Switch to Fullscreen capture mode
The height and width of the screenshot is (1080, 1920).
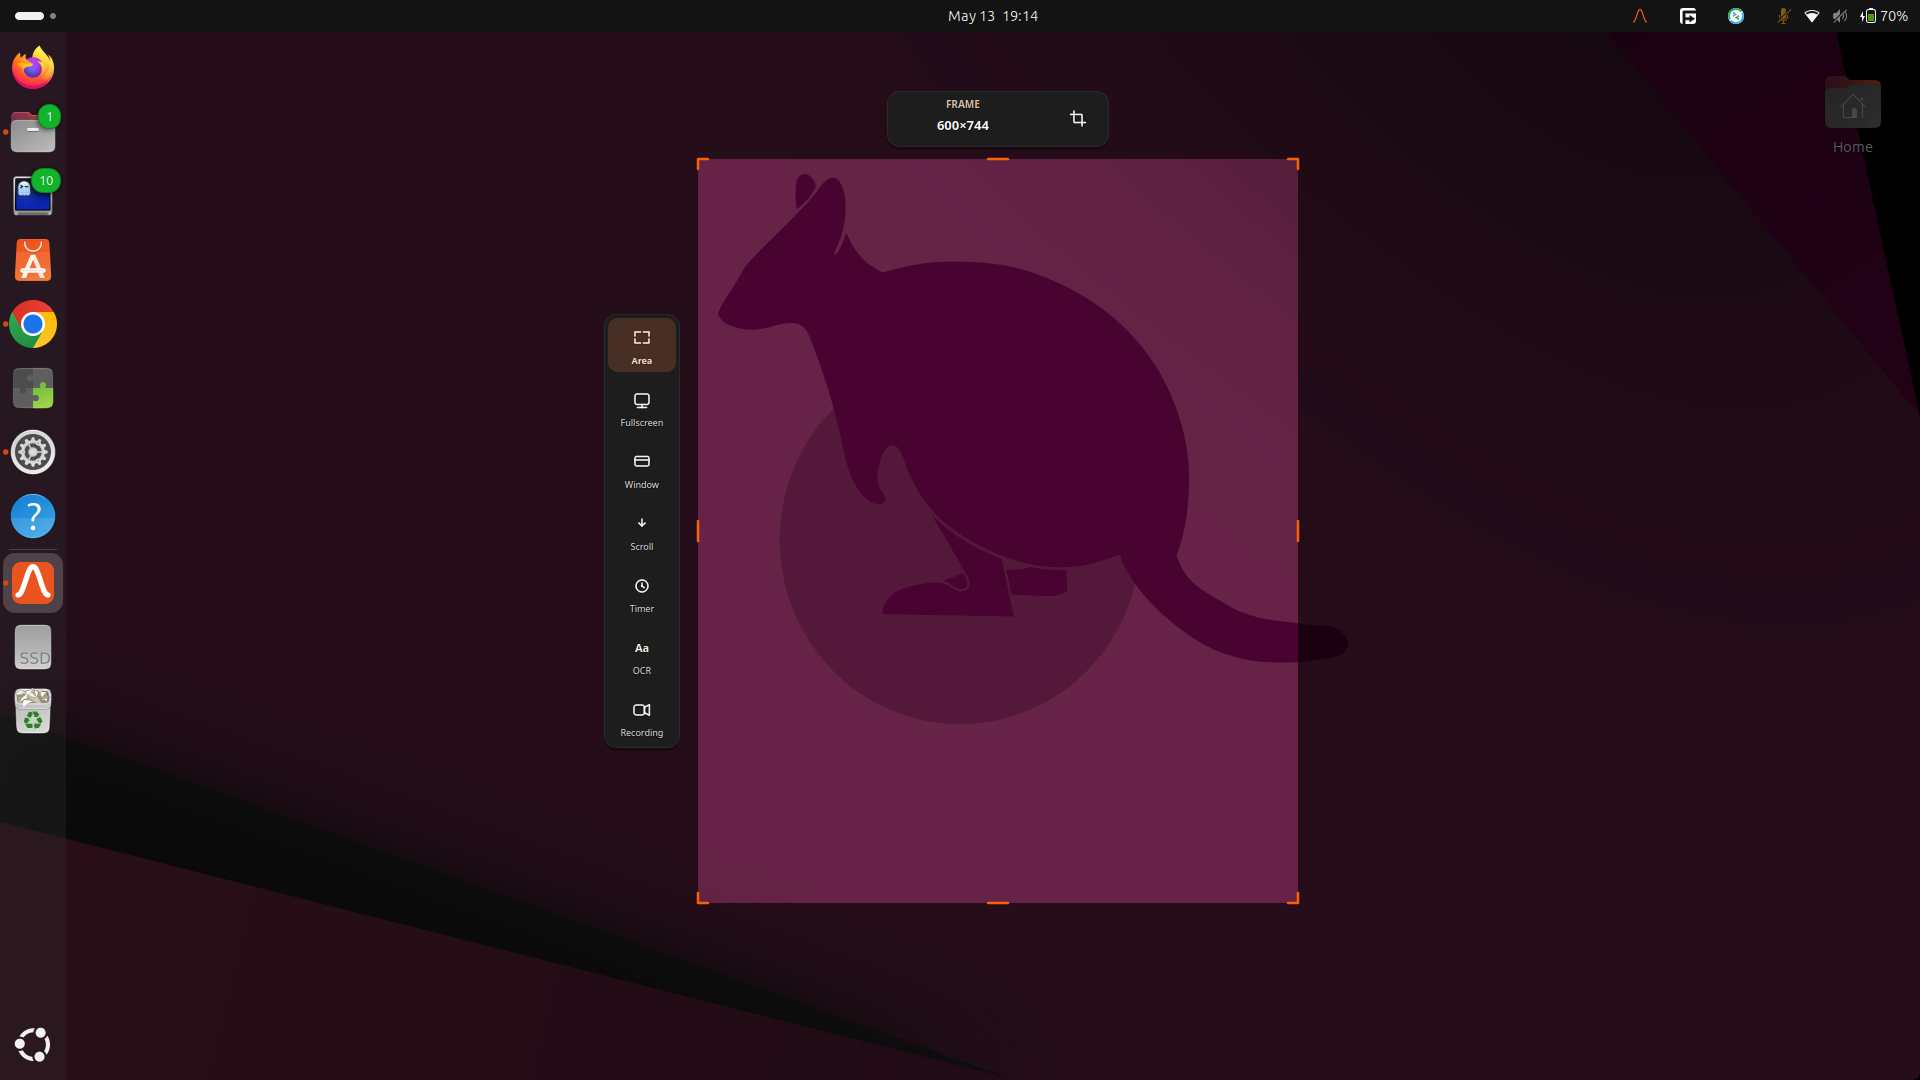coord(642,409)
